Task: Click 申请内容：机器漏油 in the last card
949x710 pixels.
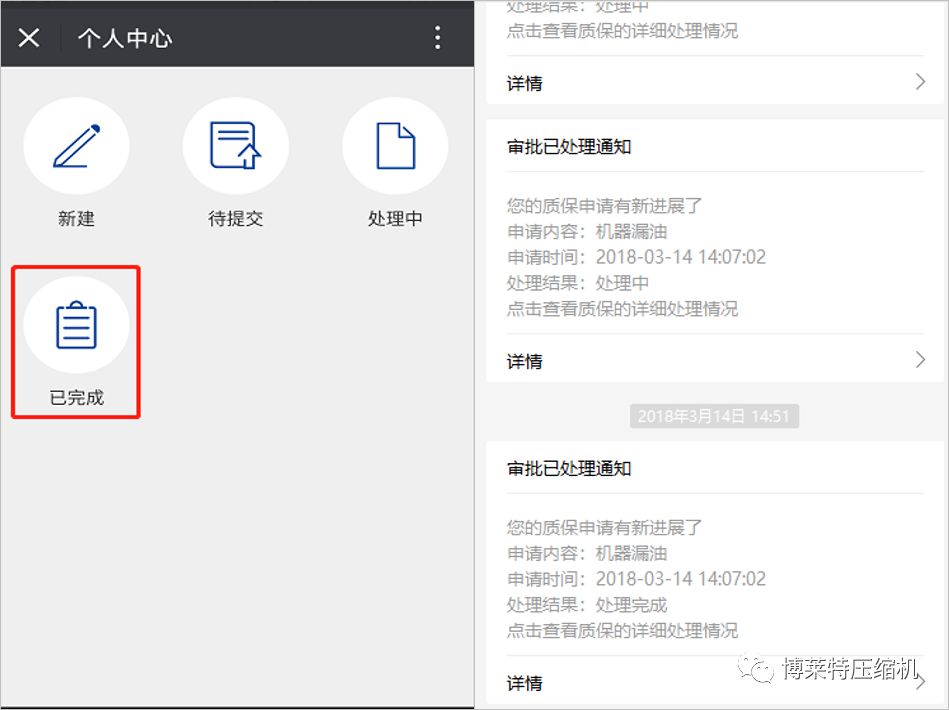Action: click(586, 553)
